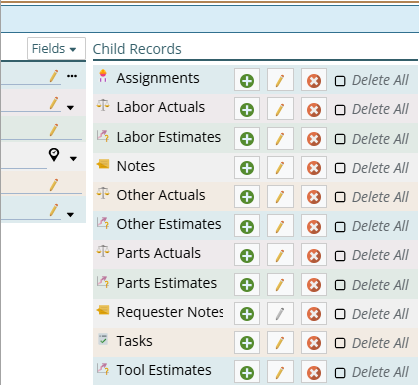The width and height of the screenshot is (419, 385).
Task: Add a new Labor Estimates record
Action: [x=247, y=138]
